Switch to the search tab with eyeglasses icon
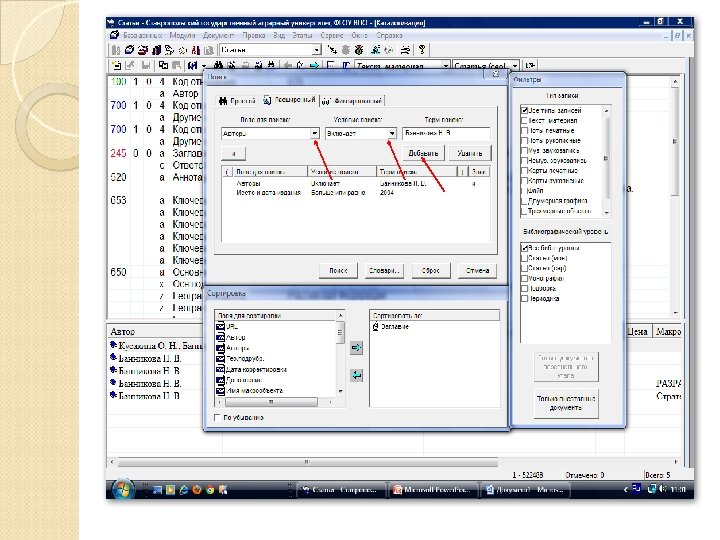 pos(352,101)
